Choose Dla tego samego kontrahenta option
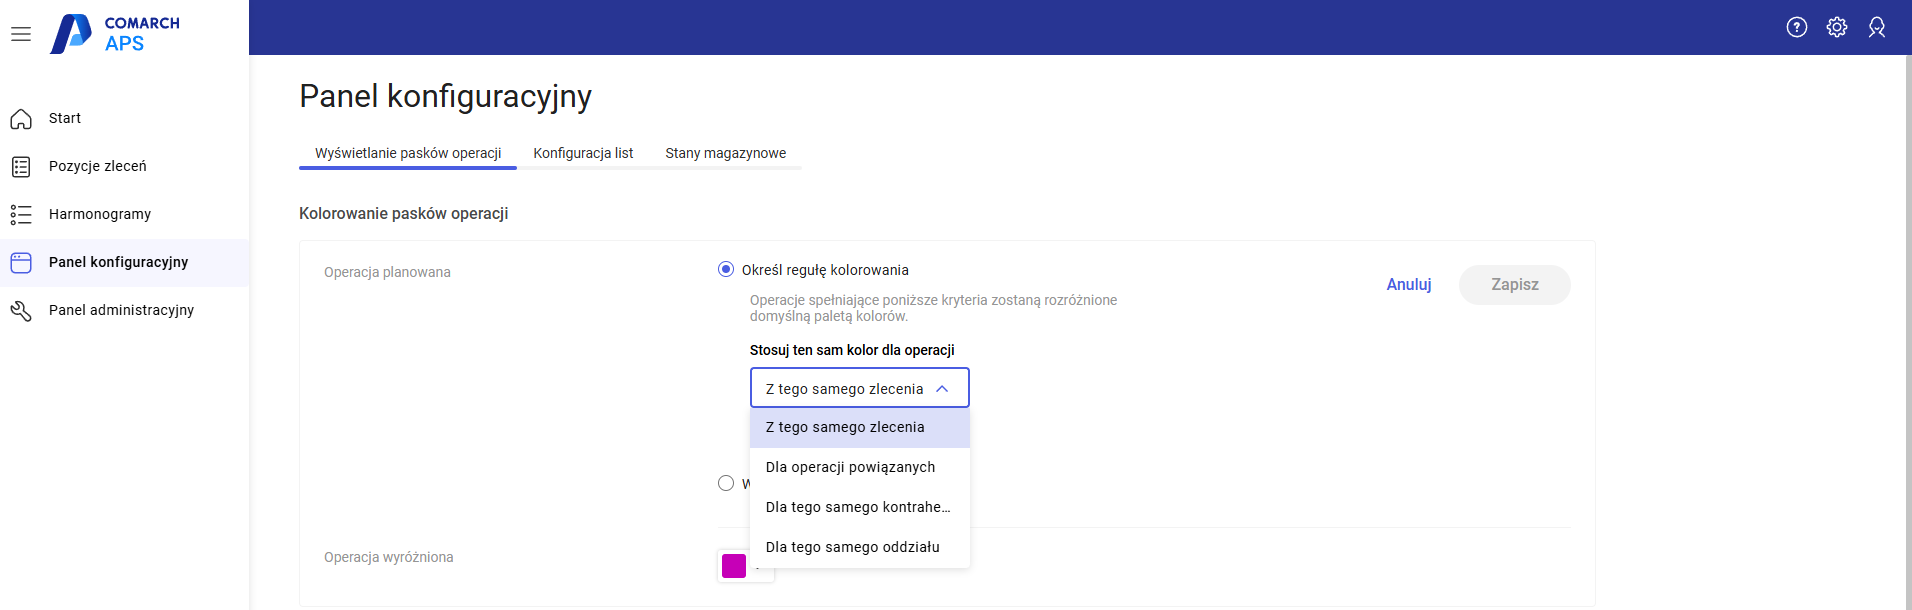This screenshot has width=1912, height=610. point(859,507)
